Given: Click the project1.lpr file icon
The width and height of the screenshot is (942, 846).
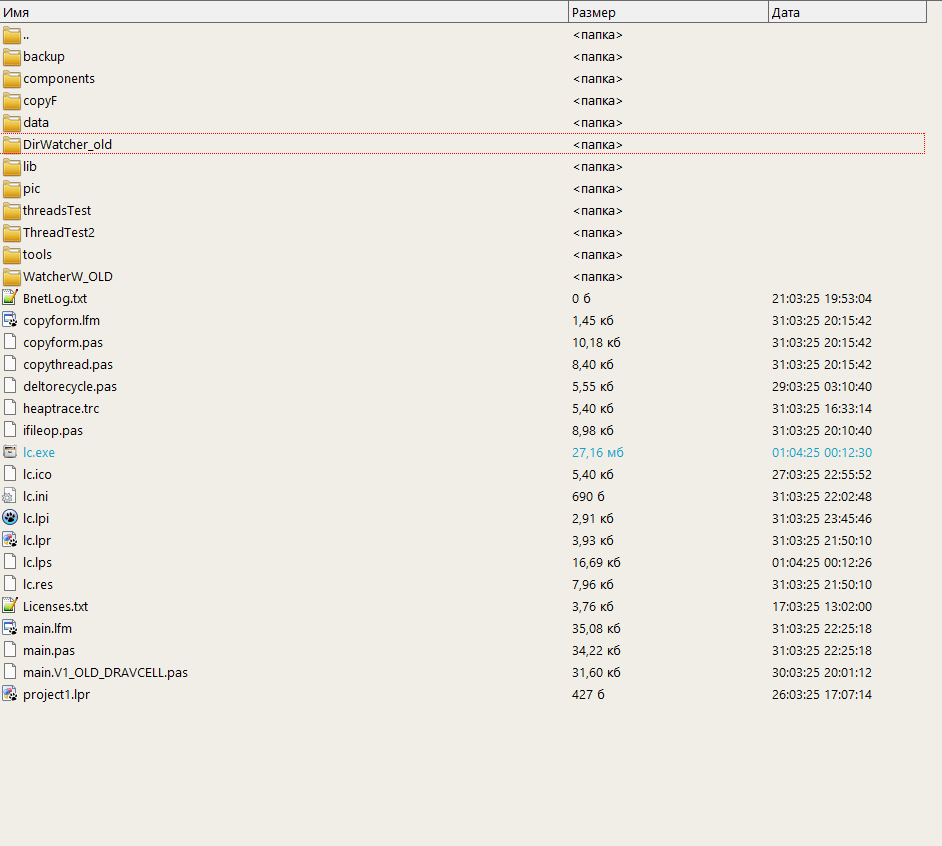Looking at the screenshot, I should 11,694.
